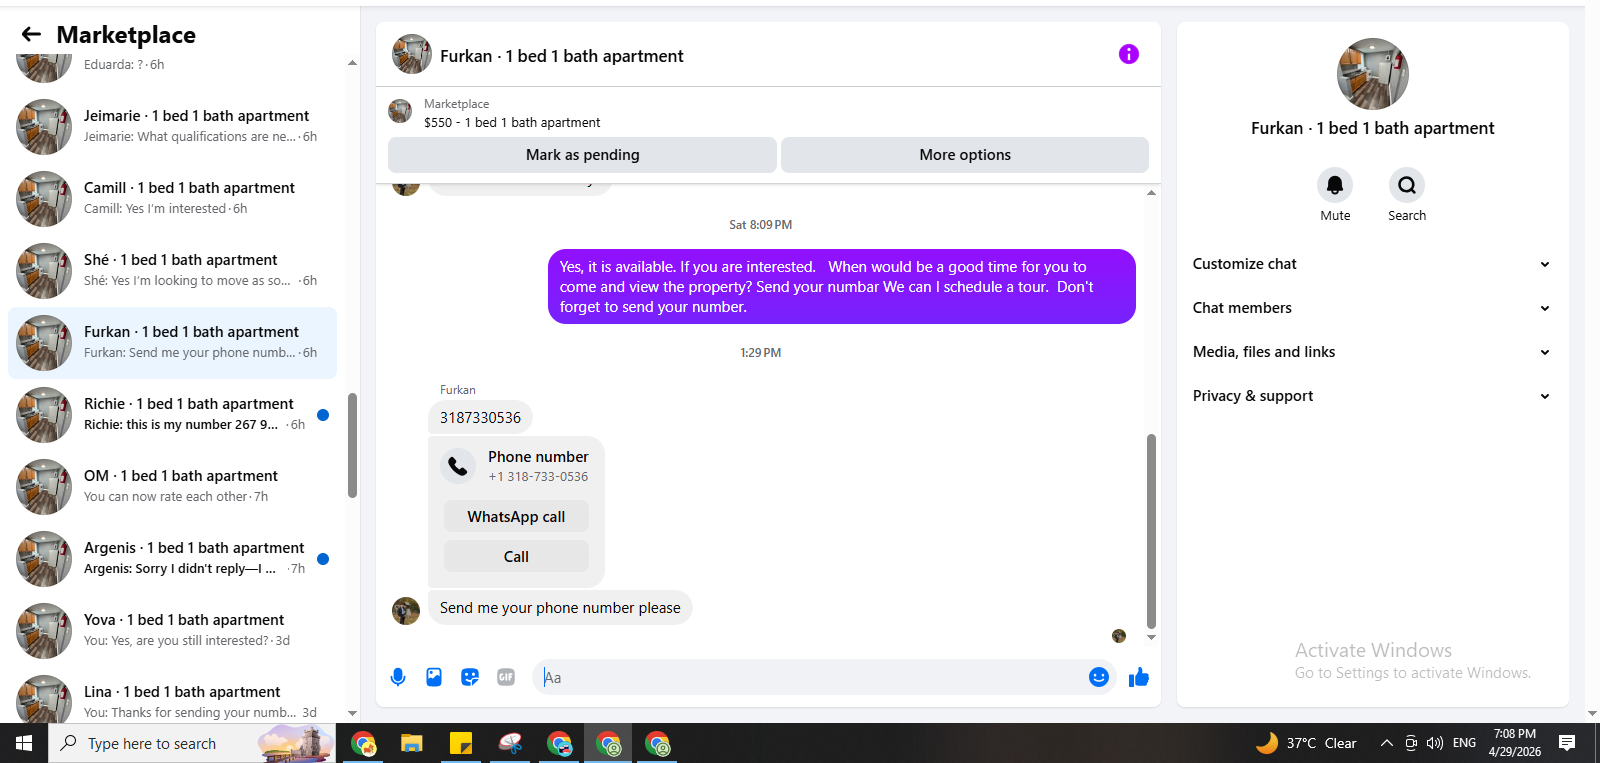The image size is (1600, 763).
Task: Go back using Marketplace arrow
Action: (x=31, y=34)
